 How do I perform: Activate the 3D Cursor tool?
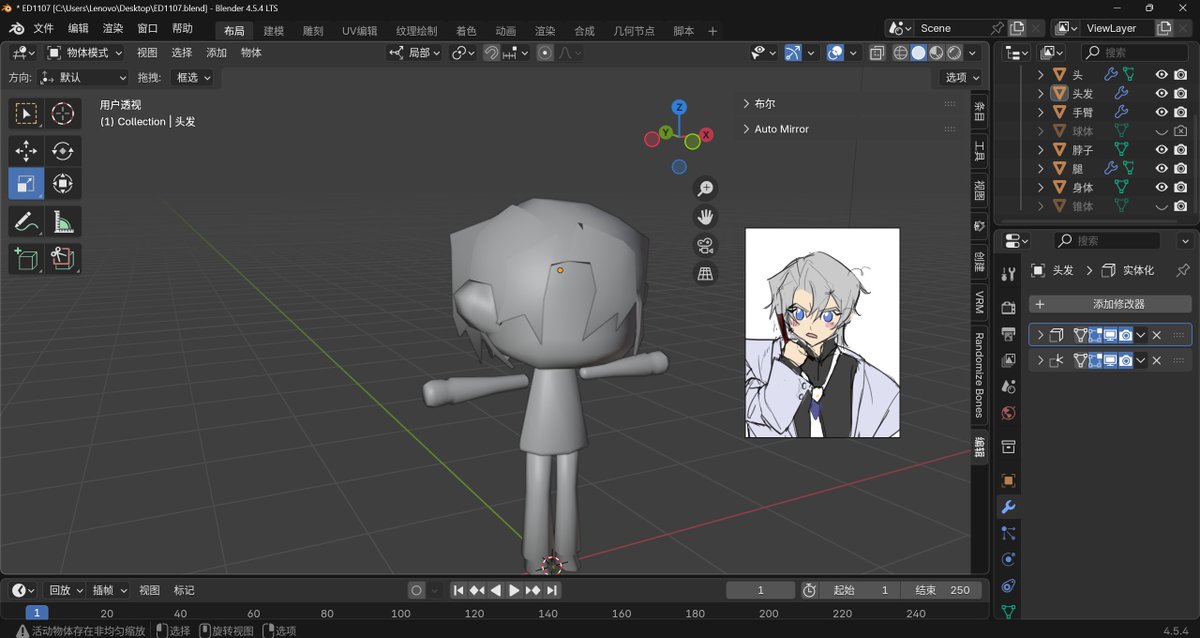(63, 114)
